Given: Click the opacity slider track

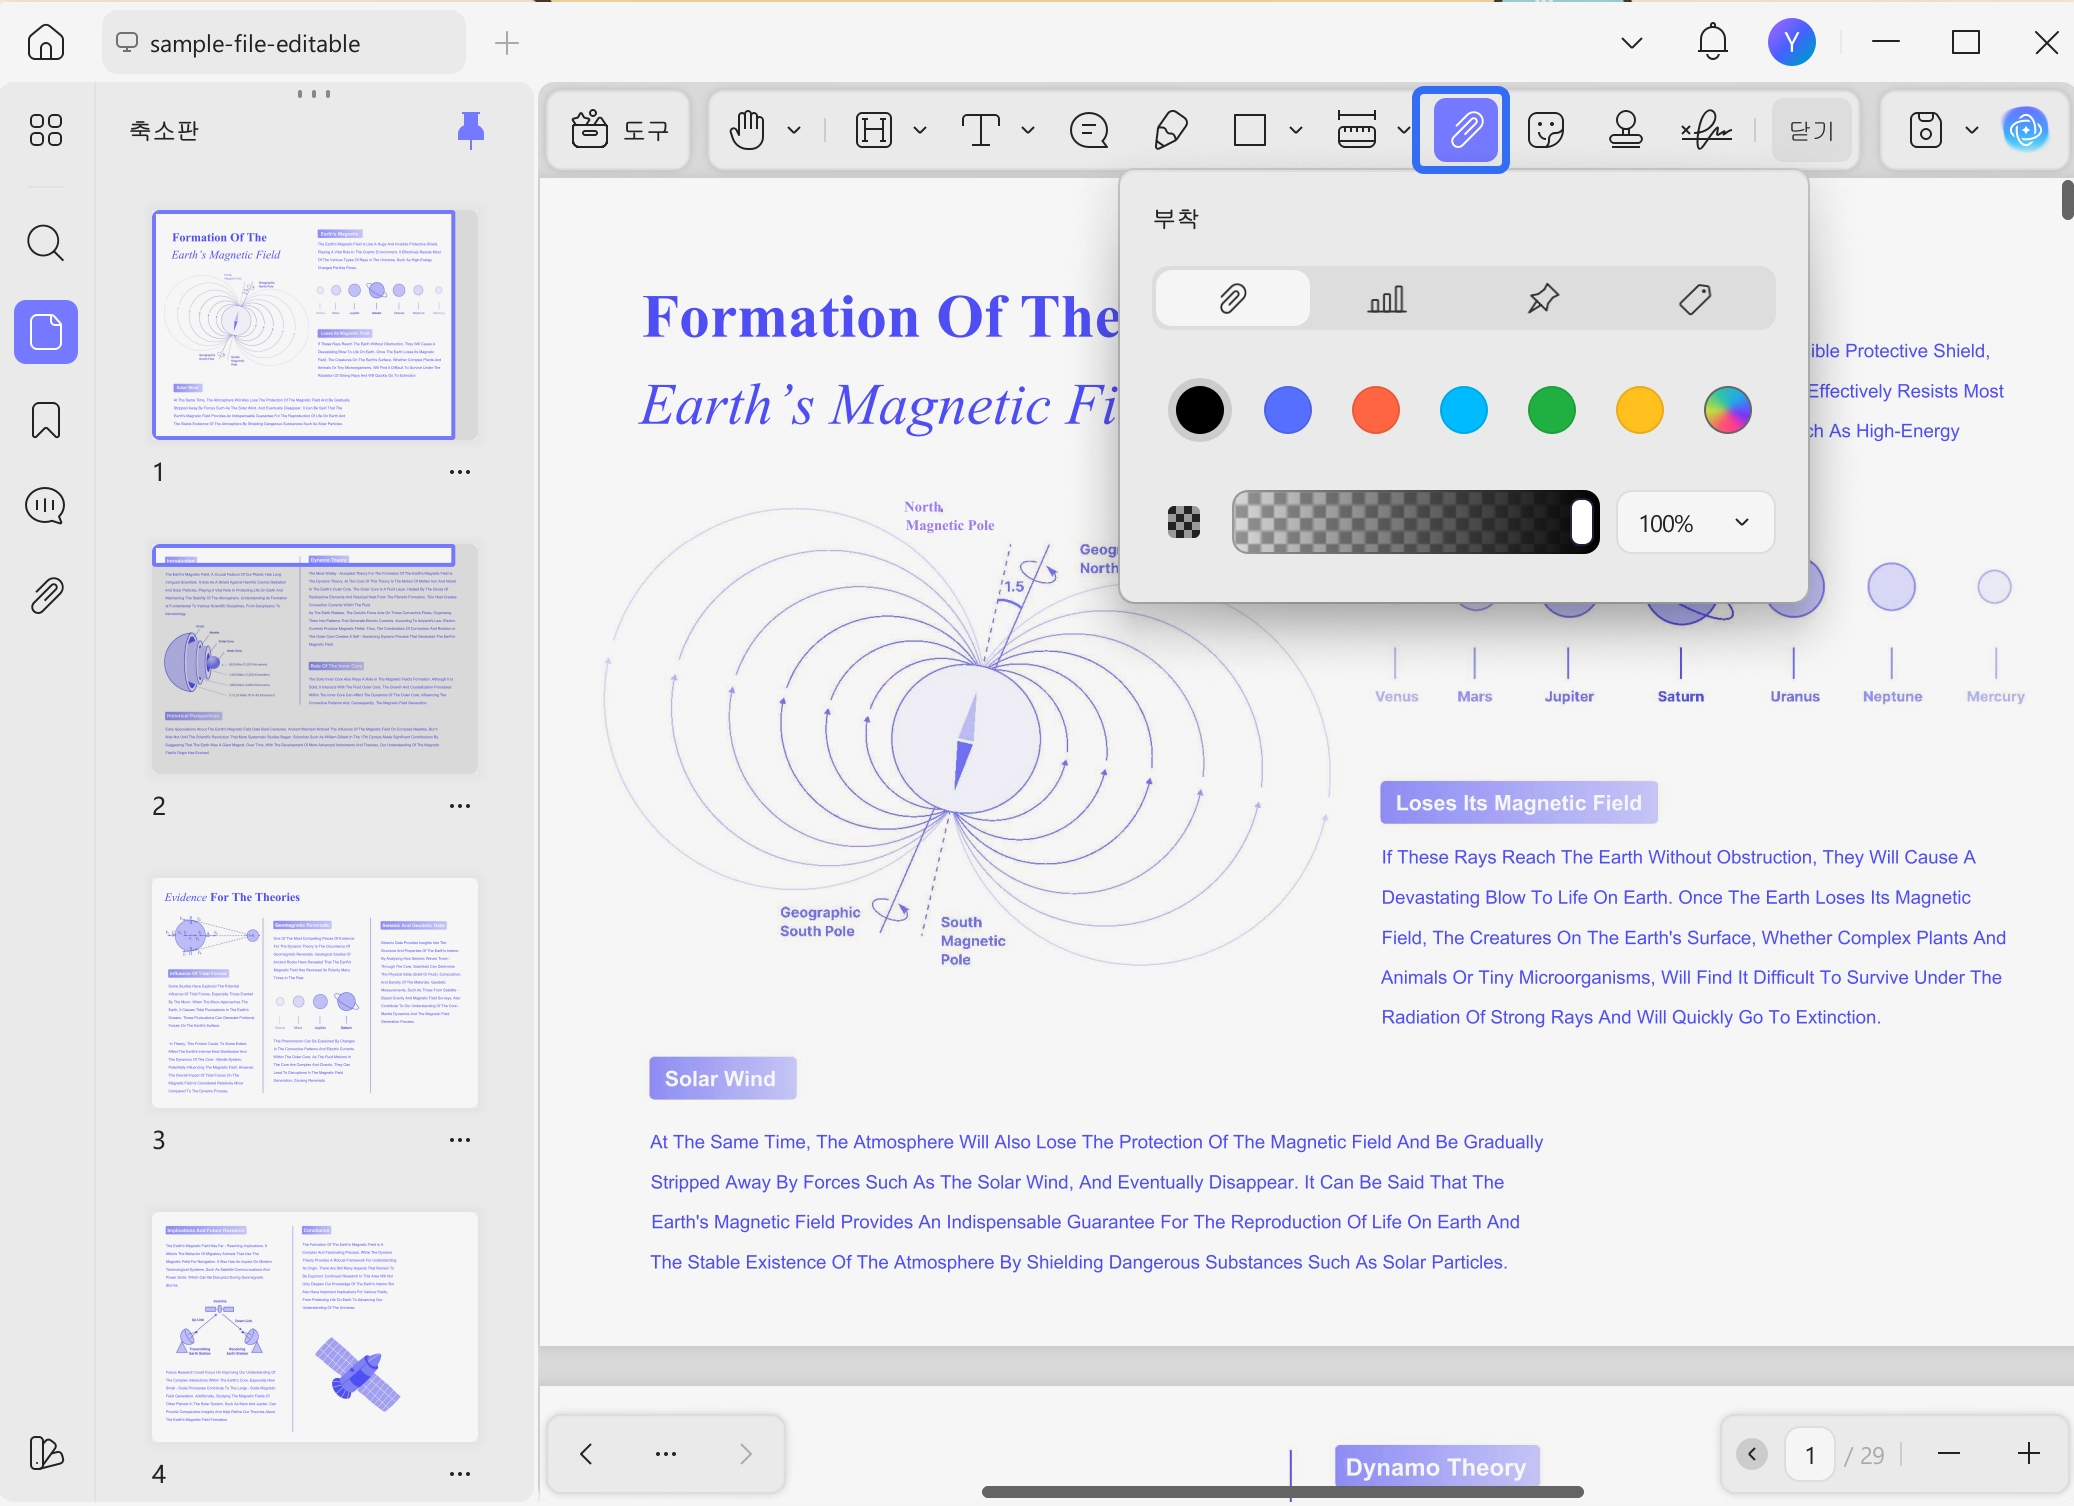Looking at the screenshot, I should (1415, 522).
